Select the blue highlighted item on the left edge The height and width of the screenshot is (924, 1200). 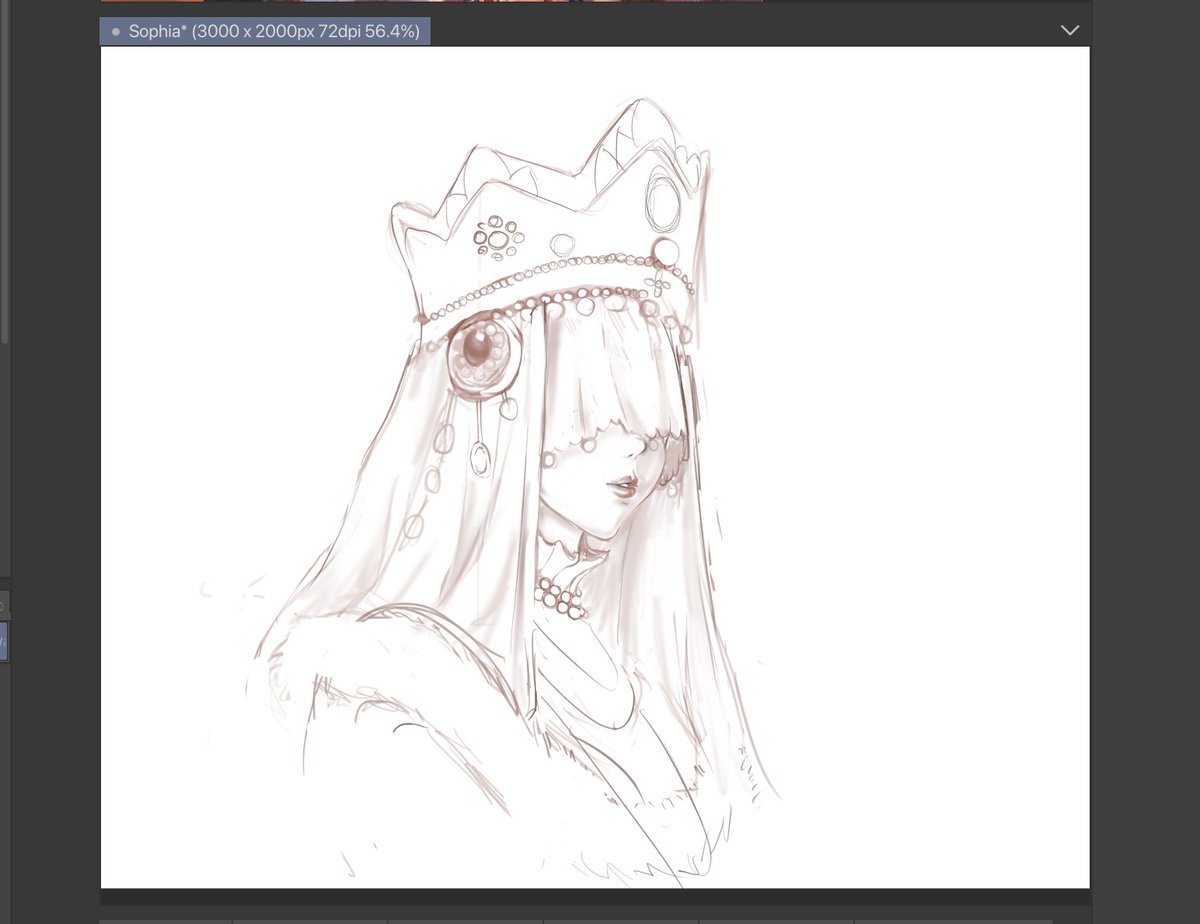coord(3,641)
